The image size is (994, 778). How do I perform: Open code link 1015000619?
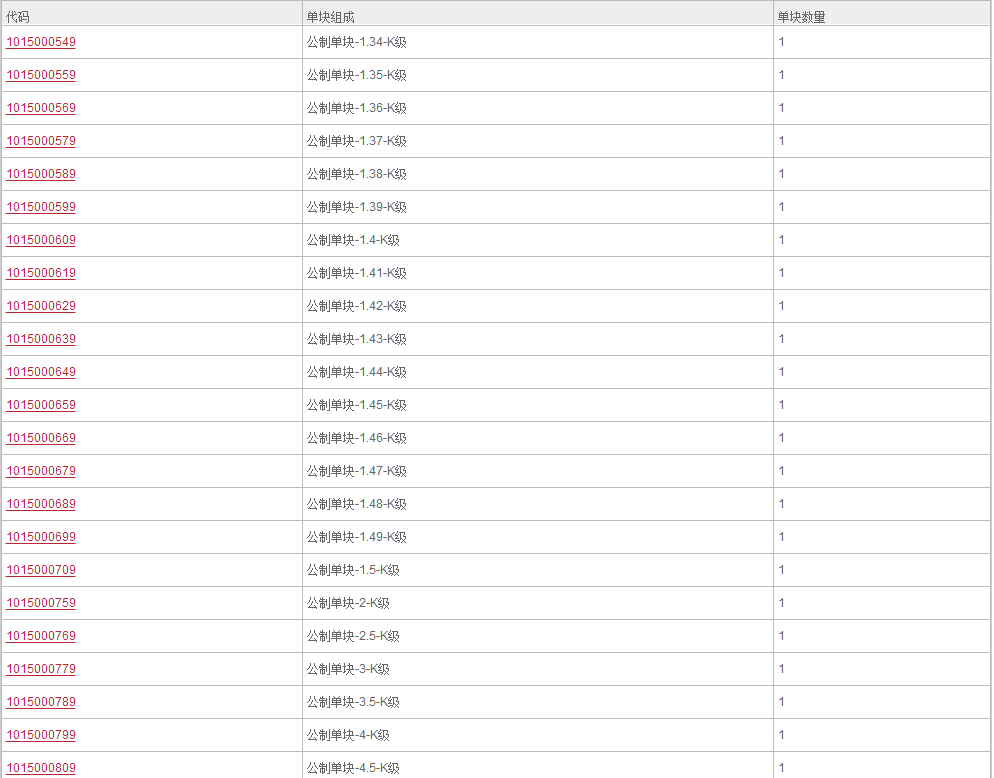[41, 273]
